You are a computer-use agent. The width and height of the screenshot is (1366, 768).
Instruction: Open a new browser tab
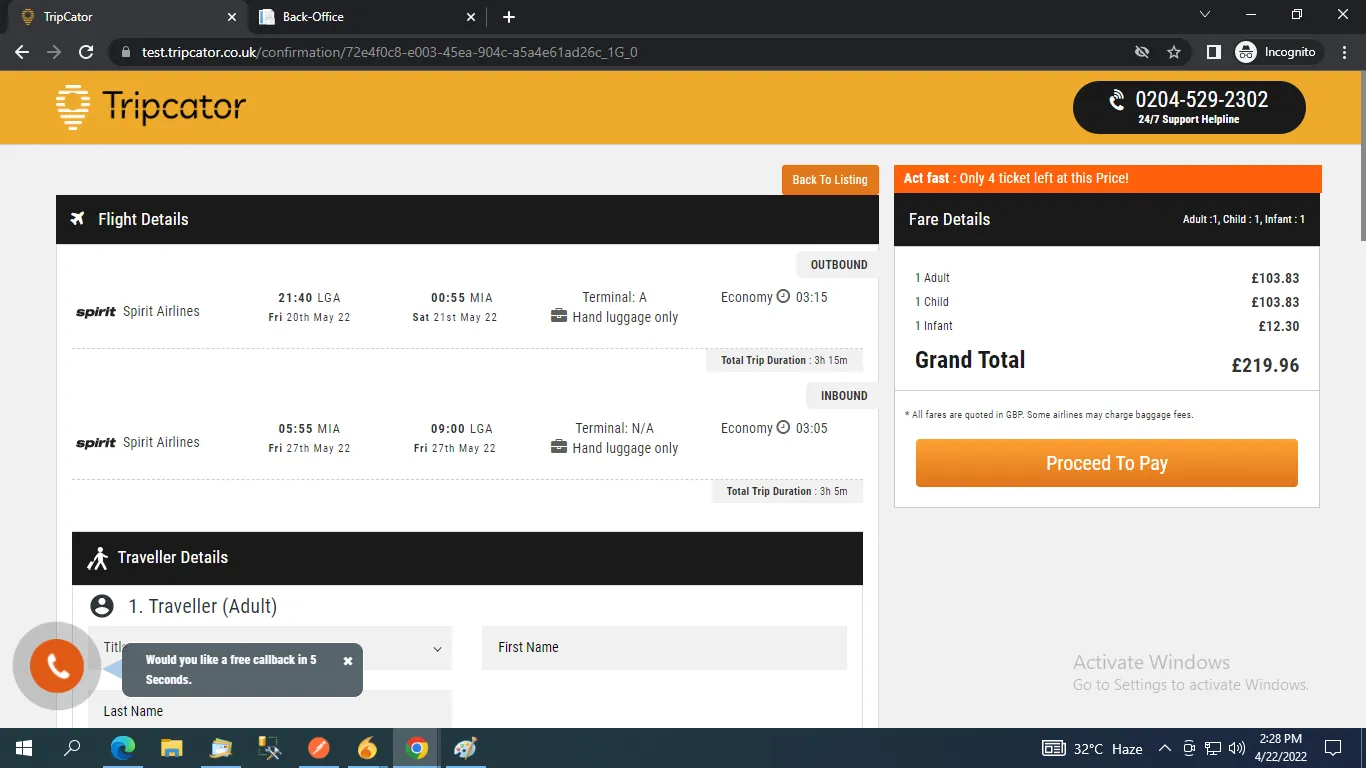(509, 17)
